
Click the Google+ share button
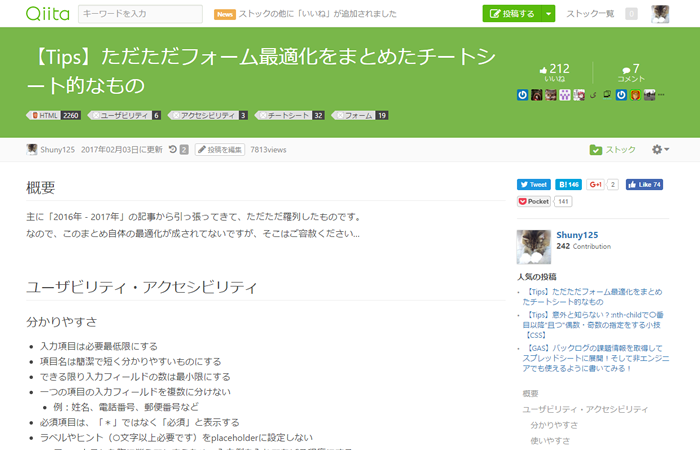point(595,184)
